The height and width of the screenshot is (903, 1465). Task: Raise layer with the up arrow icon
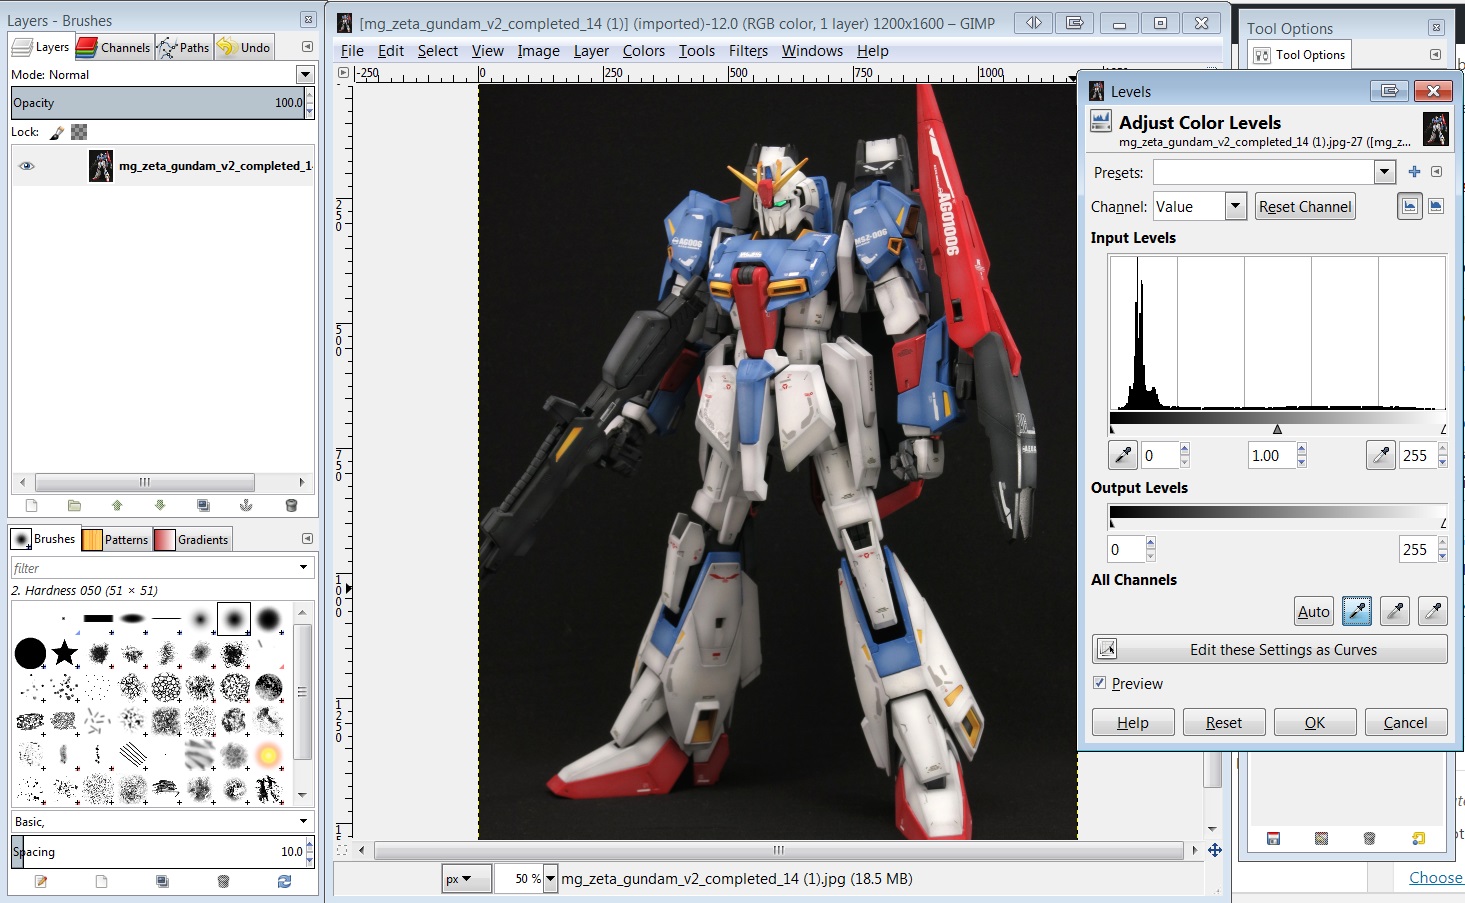(117, 505)
